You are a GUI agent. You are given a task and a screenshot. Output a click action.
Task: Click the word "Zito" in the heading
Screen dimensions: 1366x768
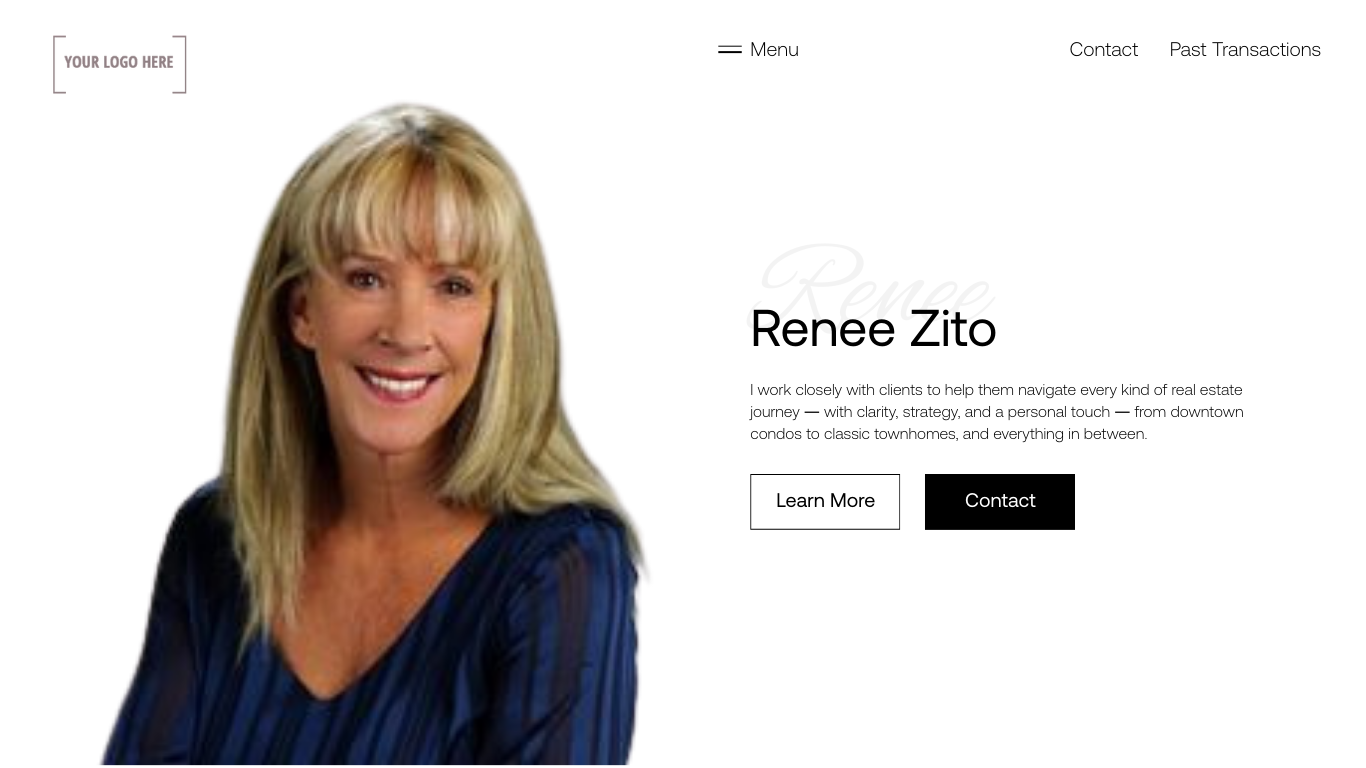click(x=953, y=329)
